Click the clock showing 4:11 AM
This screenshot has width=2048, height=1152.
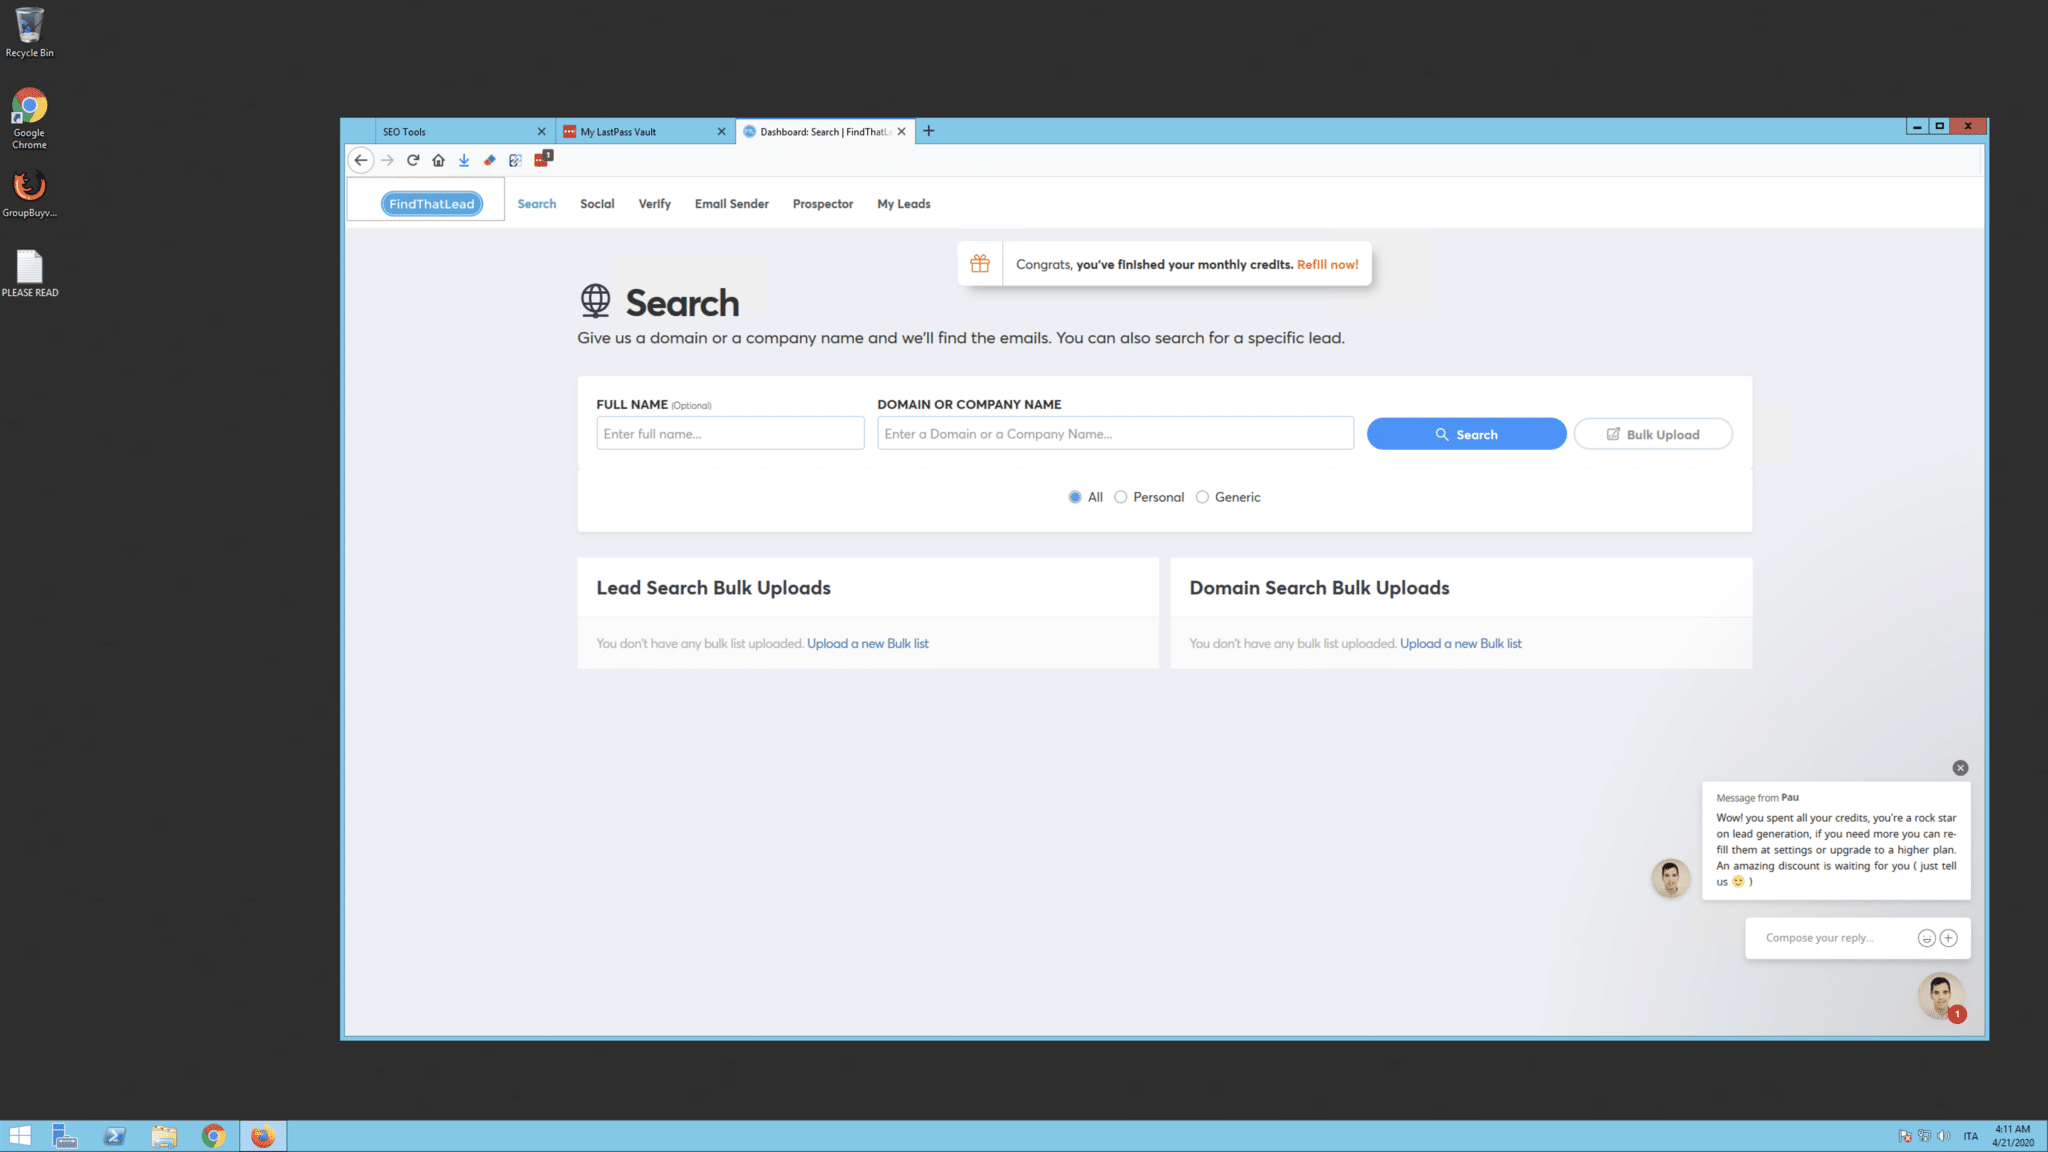pyautogui.click(x=2012, y=1136)
